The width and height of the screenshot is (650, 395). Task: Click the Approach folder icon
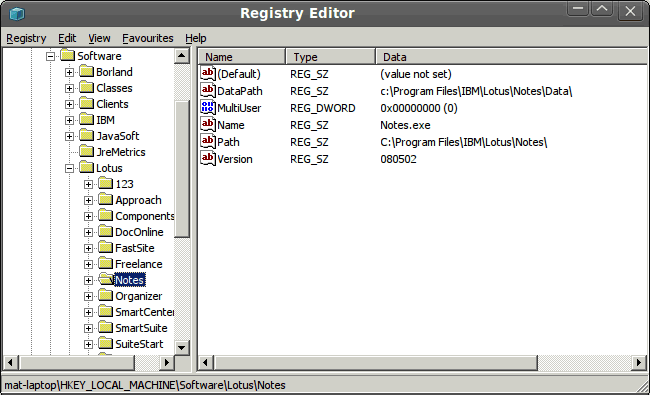tap(106, 200)
